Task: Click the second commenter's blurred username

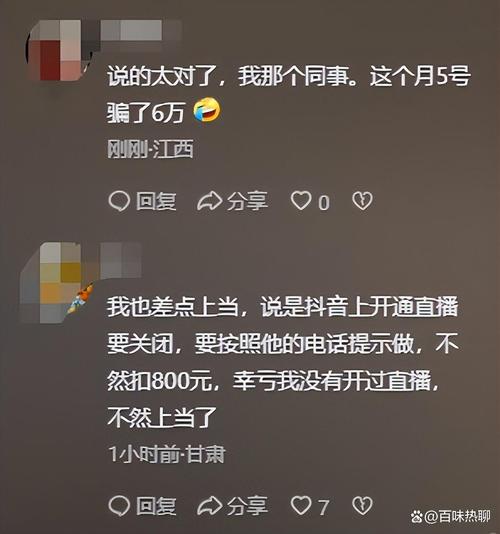Action: click(x=121, y=260)
